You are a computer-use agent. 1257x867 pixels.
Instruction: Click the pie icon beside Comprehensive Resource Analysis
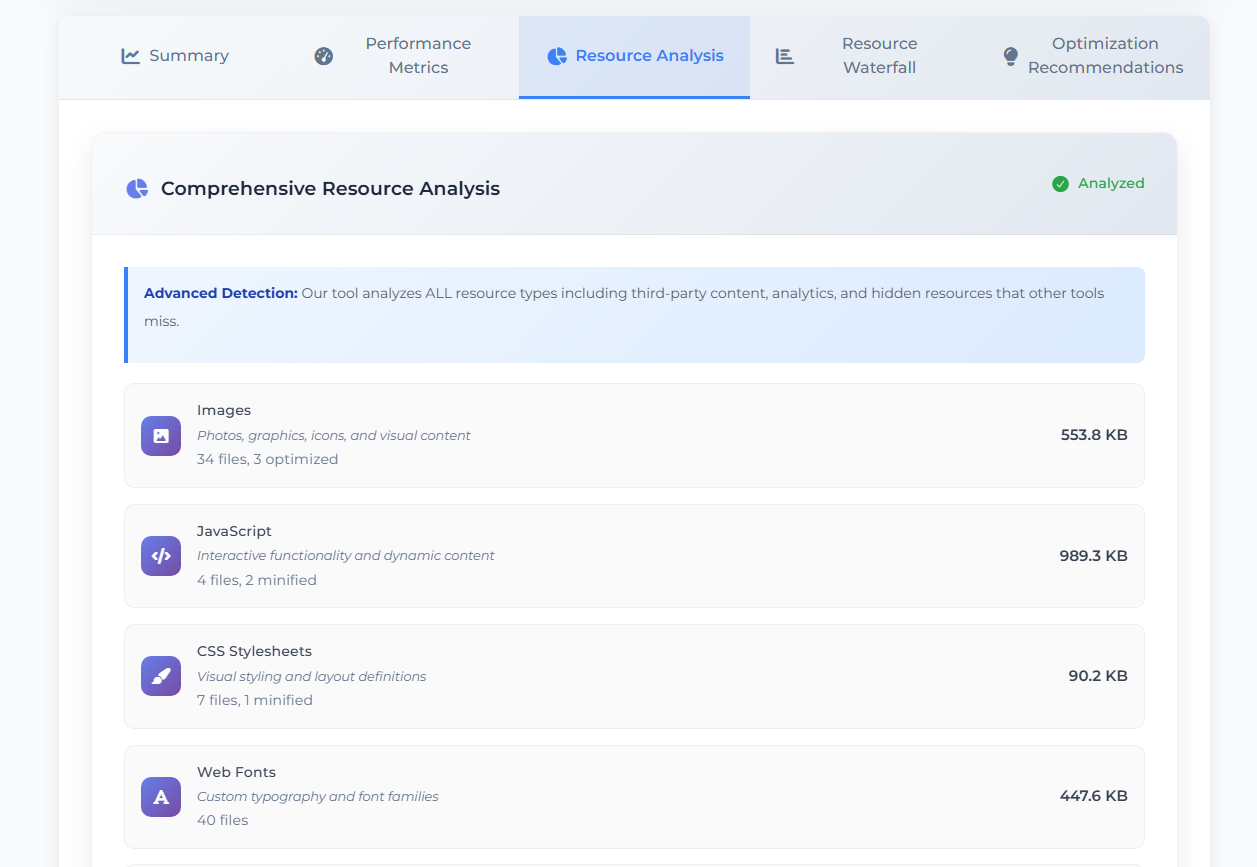137,188
